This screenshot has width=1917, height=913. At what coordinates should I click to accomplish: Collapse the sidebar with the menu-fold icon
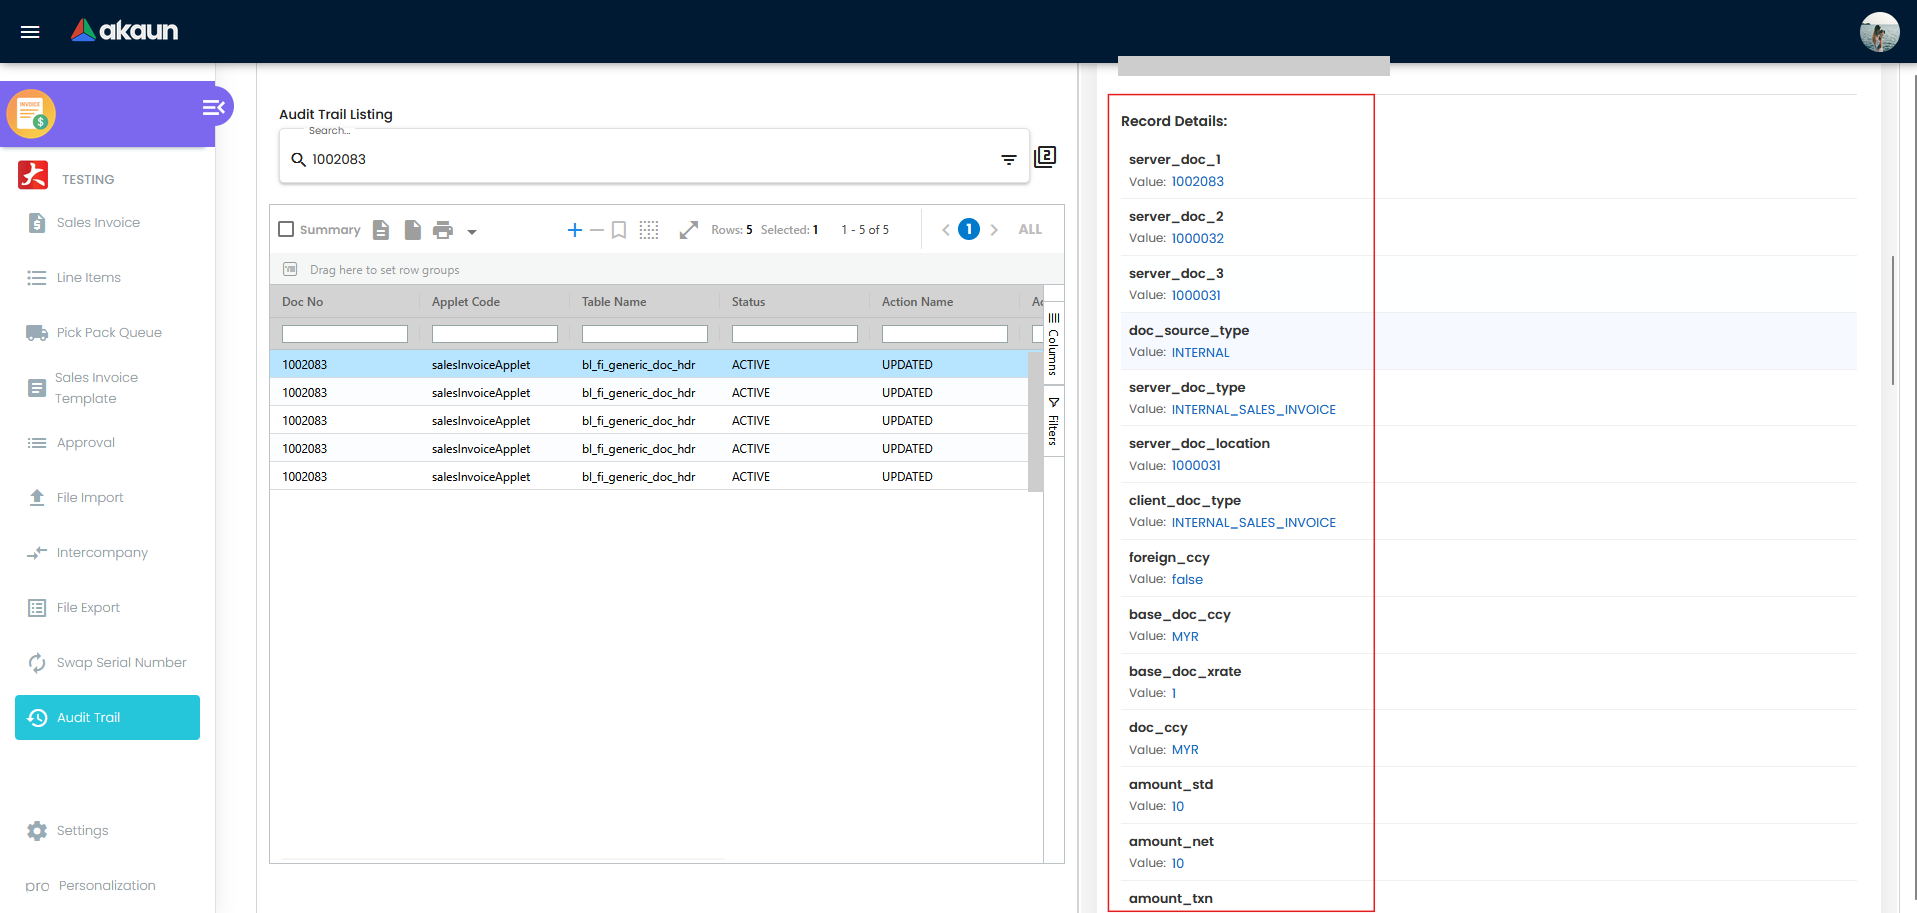(x=213, y=107)
